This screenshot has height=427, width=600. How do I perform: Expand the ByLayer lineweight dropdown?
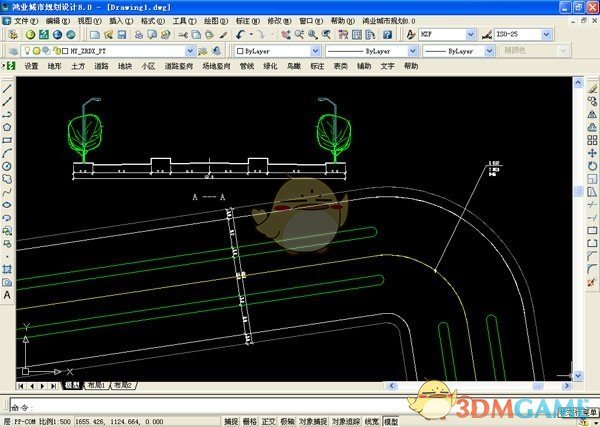[x=489, y=51]
